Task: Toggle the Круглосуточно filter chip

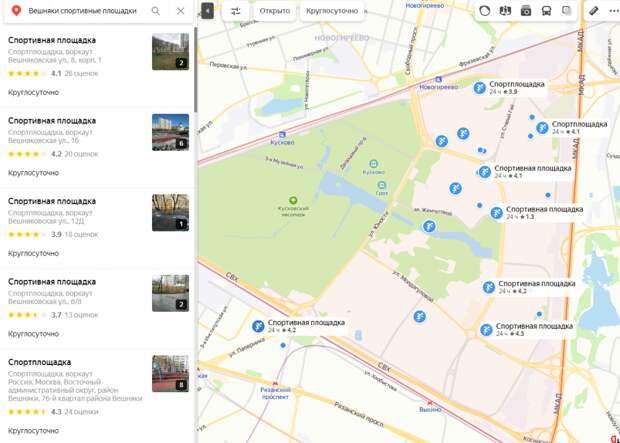Action: tap(332, 11)
